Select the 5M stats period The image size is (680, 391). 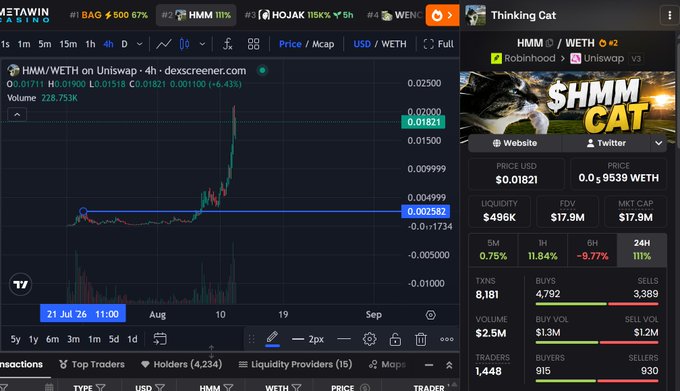tap(493, 250)
